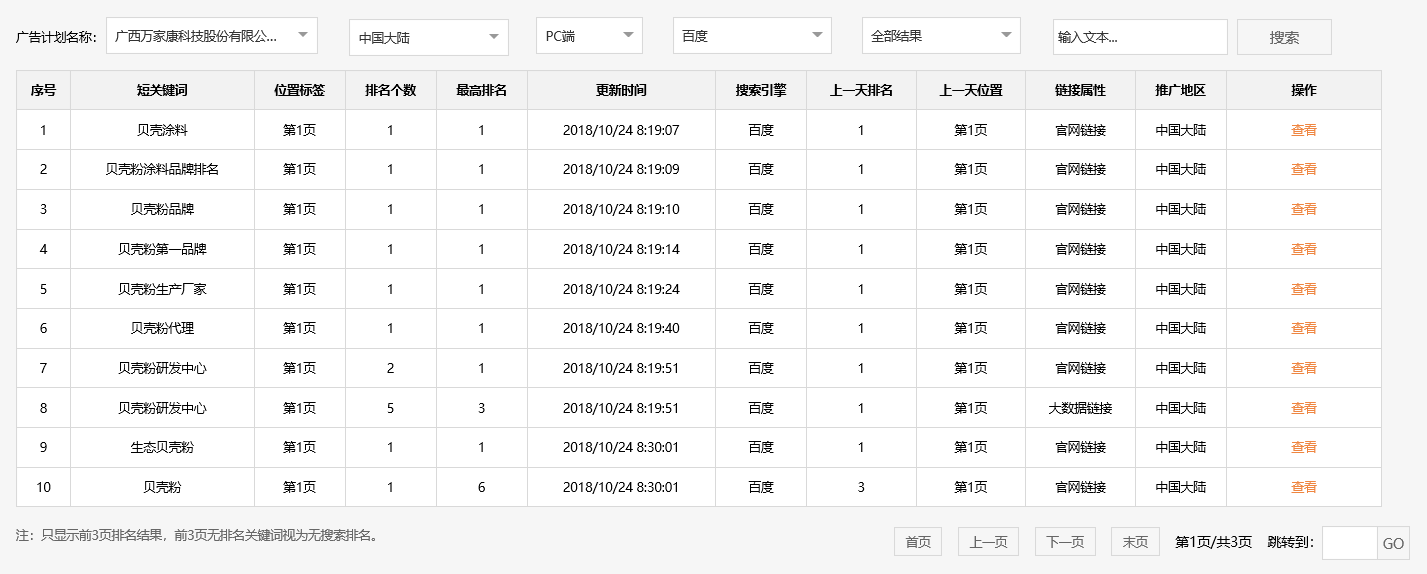Viewport: 1427px width, 574px height.
Task: Click the 上一页 pagination button
Action: click(x=988, y=542)
